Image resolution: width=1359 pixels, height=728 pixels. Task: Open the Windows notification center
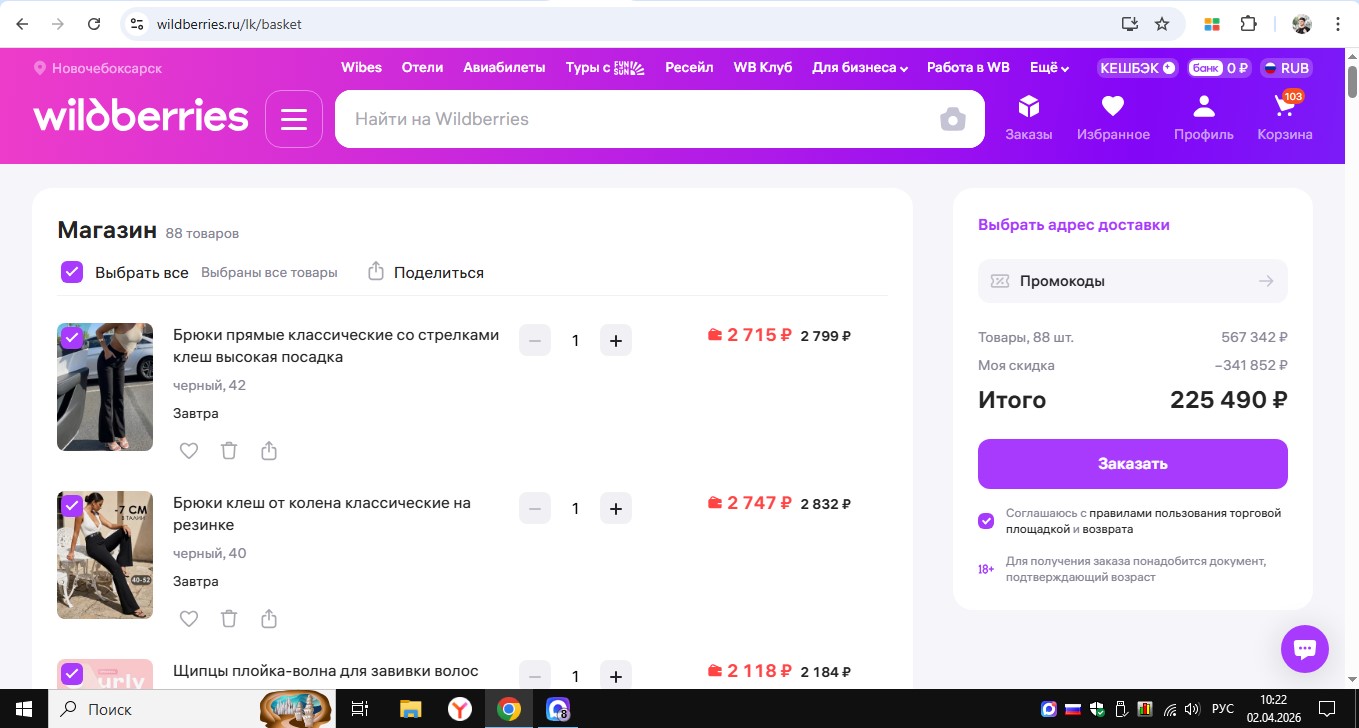point(1326,709)
